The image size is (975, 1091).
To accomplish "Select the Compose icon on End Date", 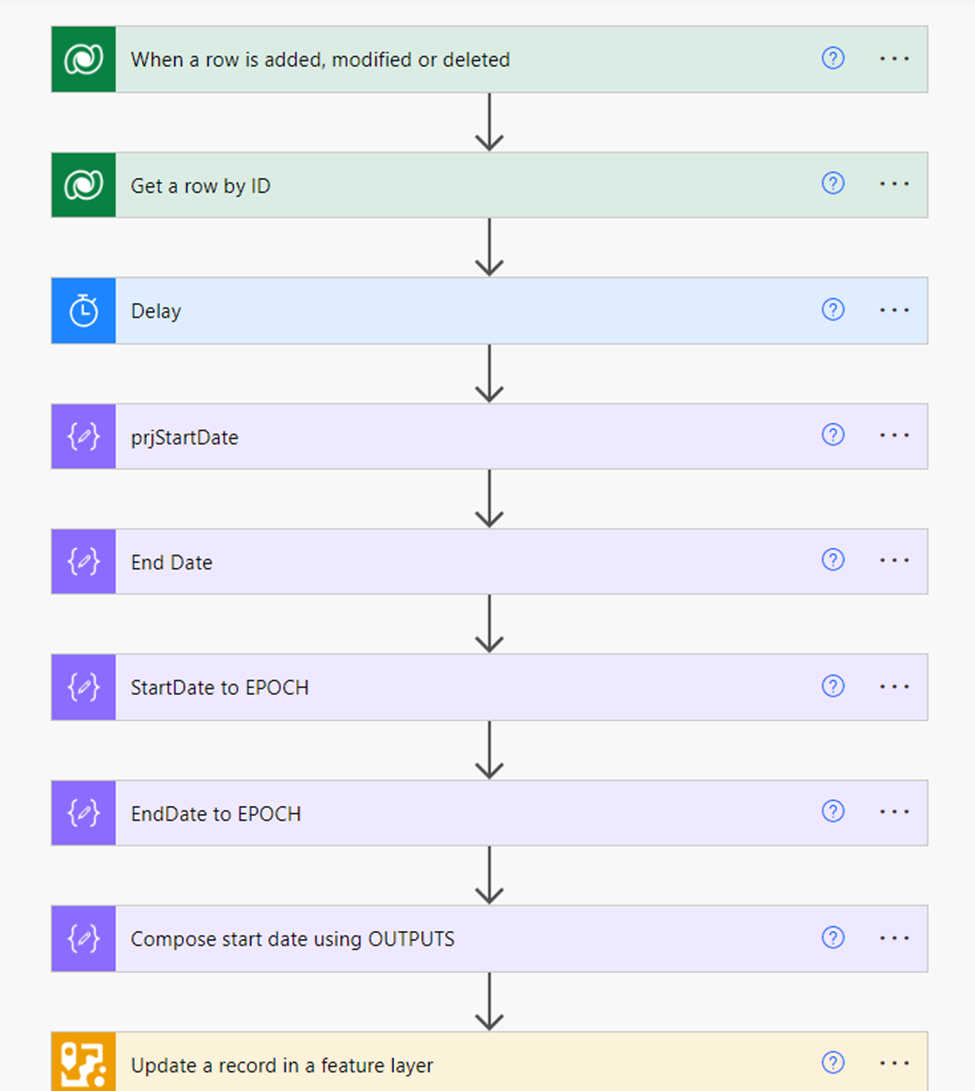I will coord(83,561).
